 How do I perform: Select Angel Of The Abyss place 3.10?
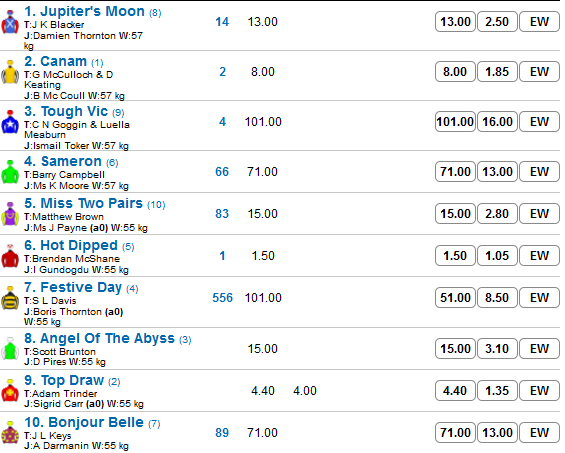point(497,348)
